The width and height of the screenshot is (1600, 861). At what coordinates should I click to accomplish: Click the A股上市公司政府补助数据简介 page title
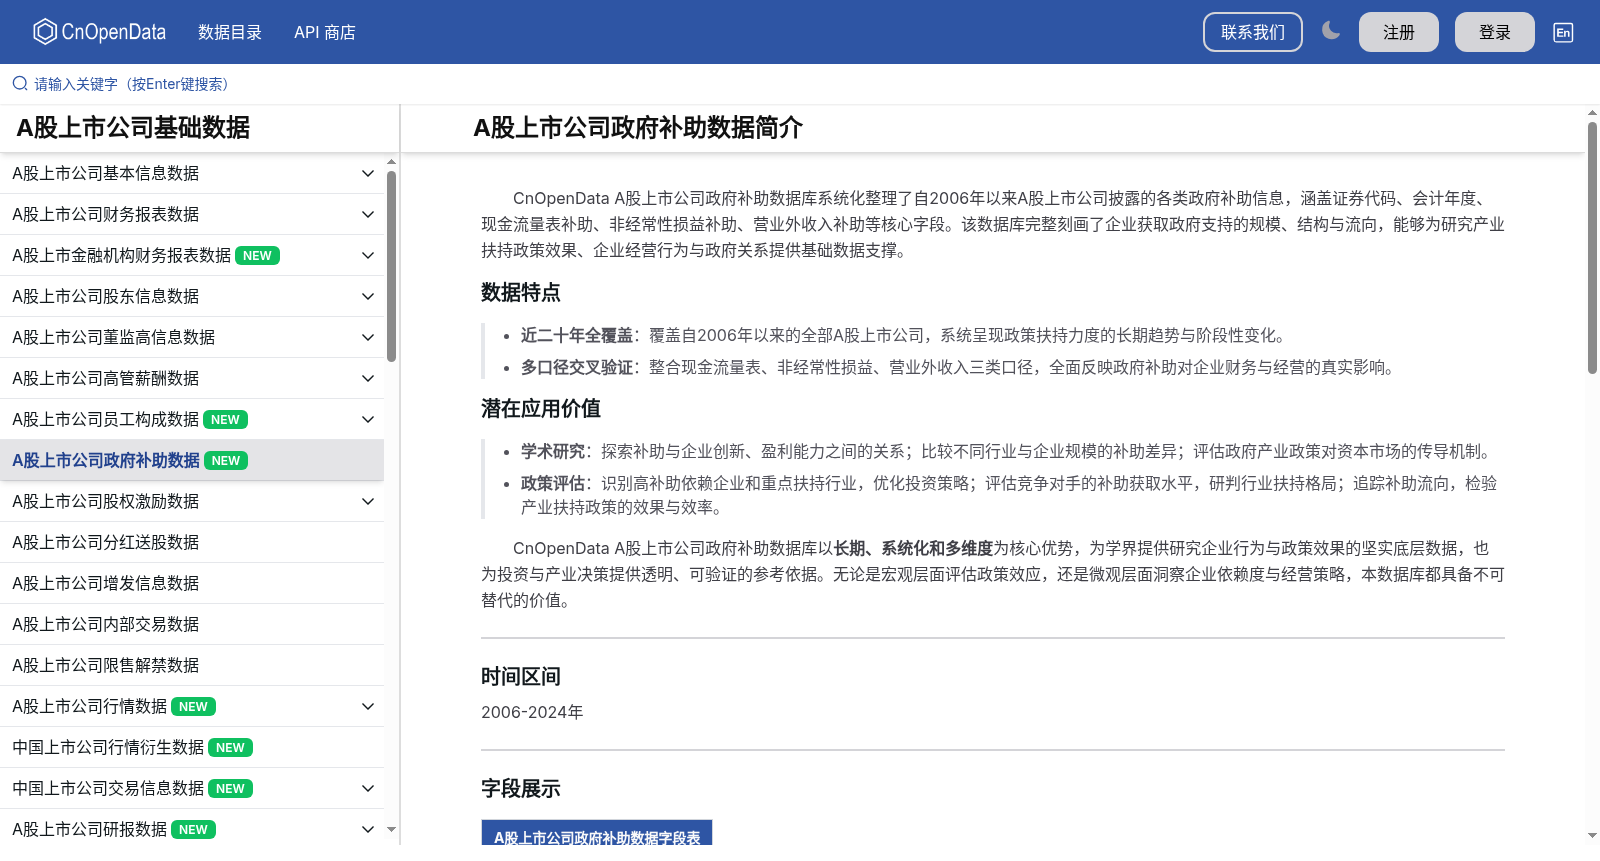[x=638, y=128]
